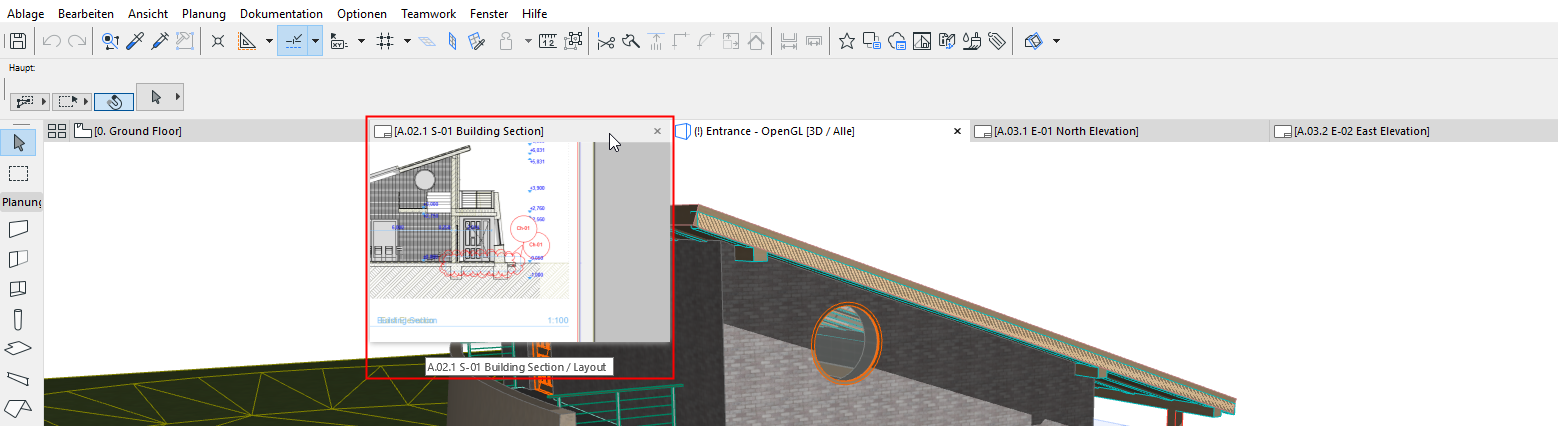The image size is (1558, 426).
Task: Select the Inject Parameters syringe icon
Action: tap(160, 41)
